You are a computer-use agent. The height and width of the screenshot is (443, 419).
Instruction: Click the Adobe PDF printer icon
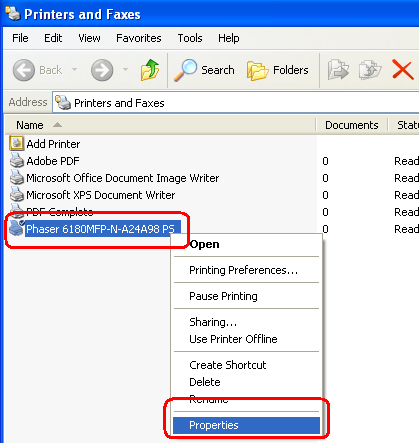pyautogui.click(x=17, y=160)
